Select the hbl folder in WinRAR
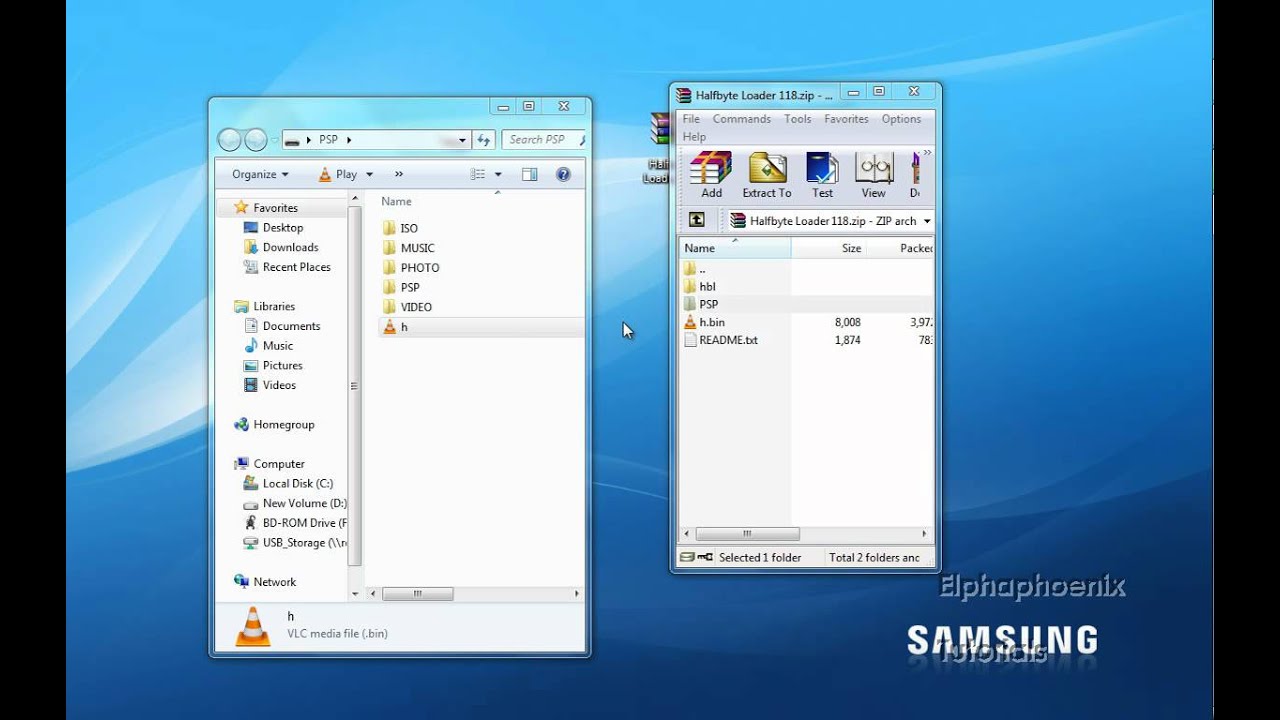The height and width of the screenshot is (720, 1280). [700, 286]
